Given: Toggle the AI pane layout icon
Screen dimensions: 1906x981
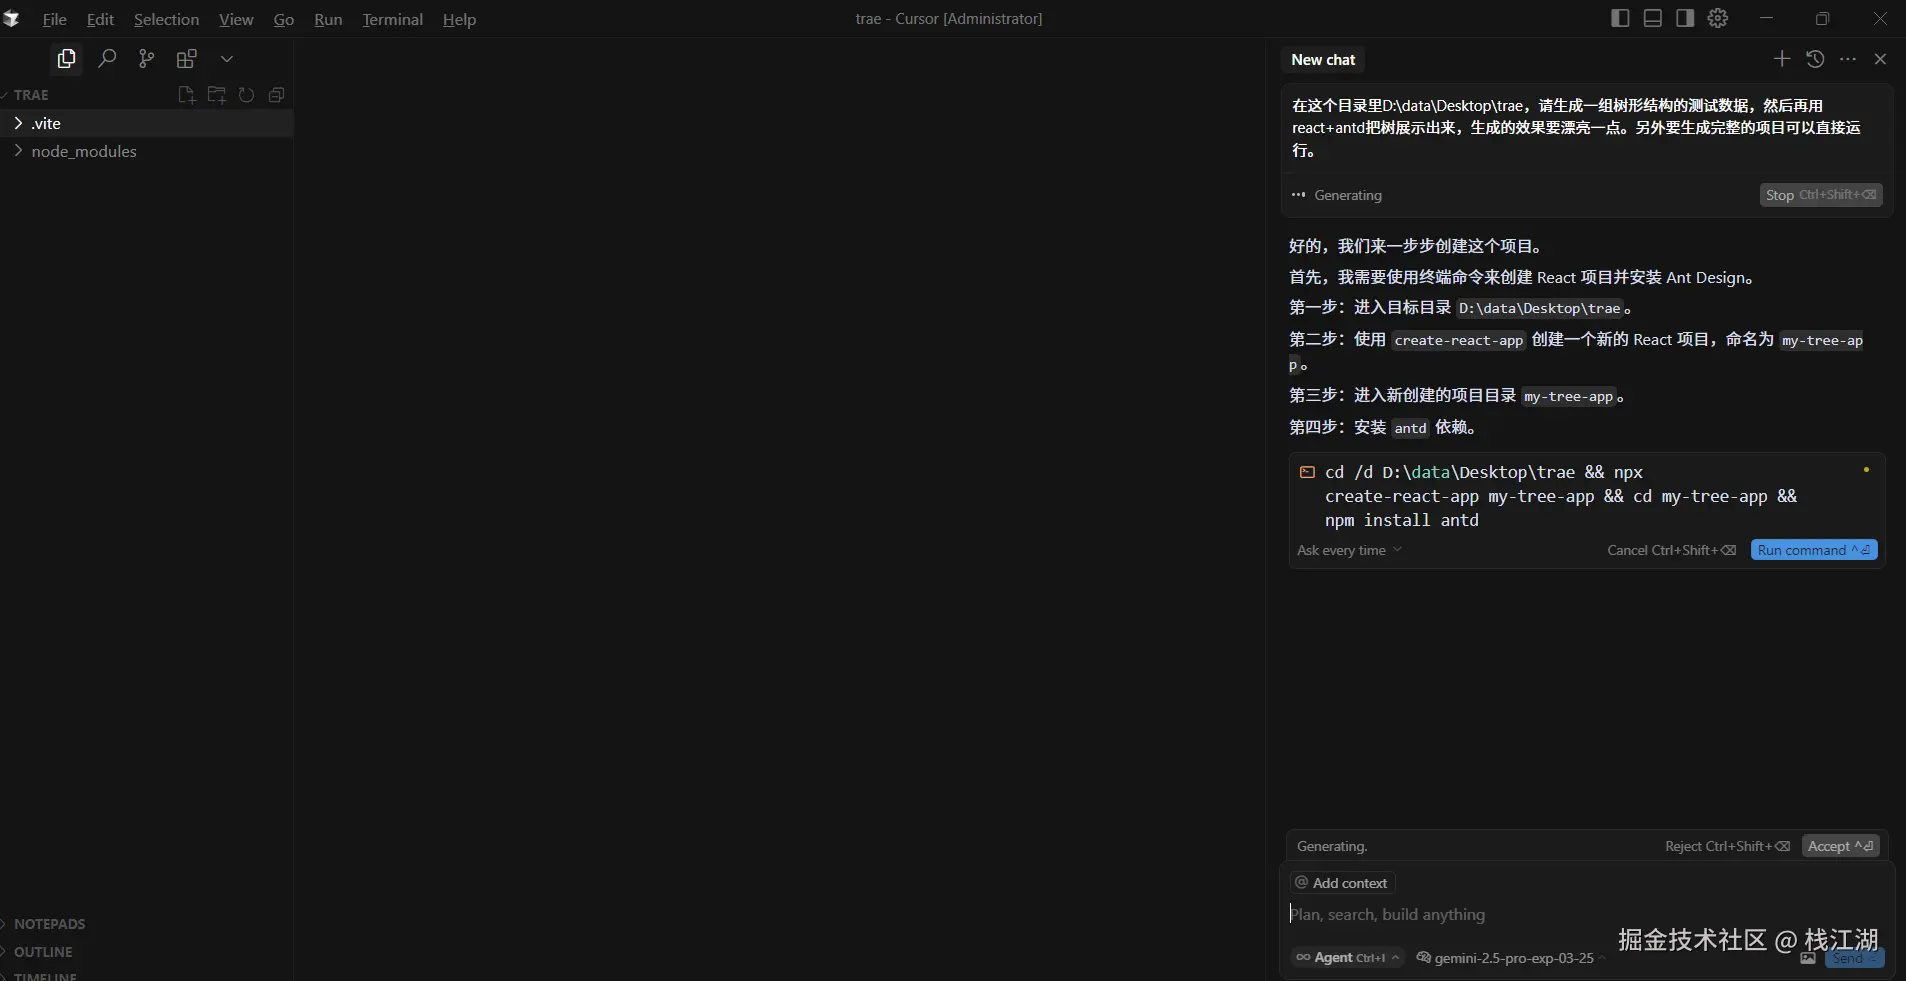Looking at the screenshot, I should tap(1685, 18).
